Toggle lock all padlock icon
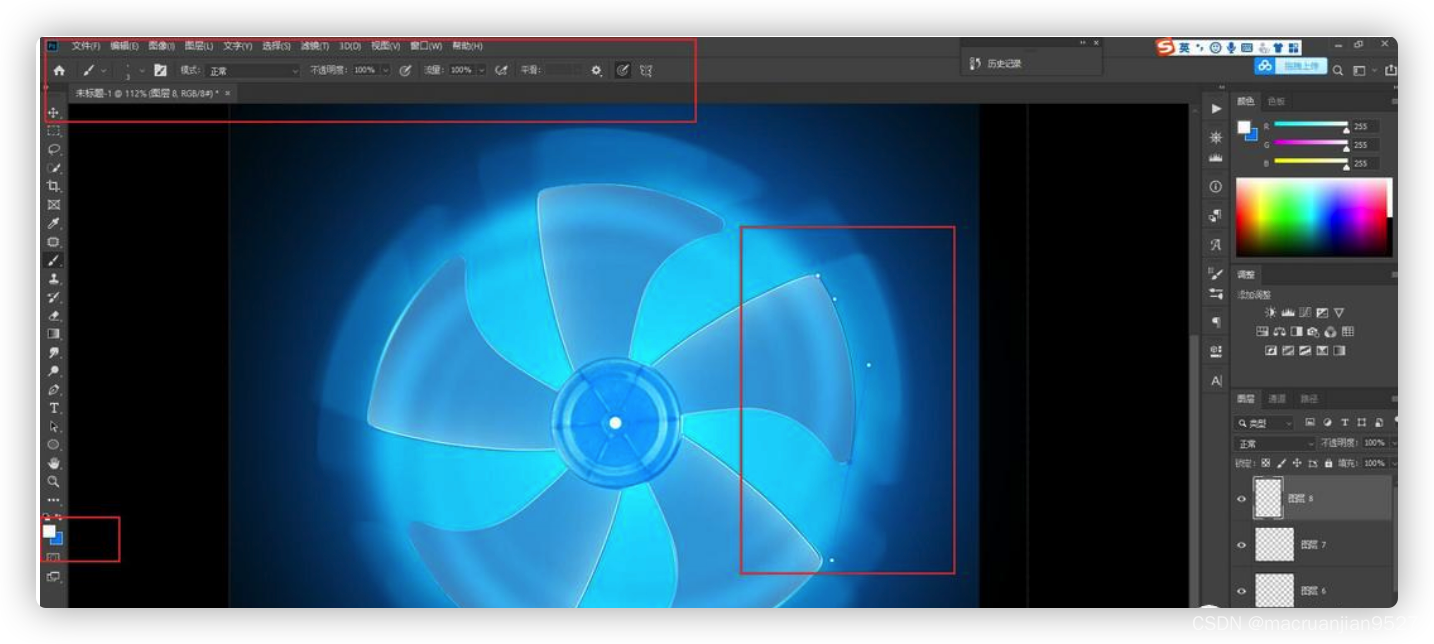Screen dimensions: 1434x644 pos(1328,463)
